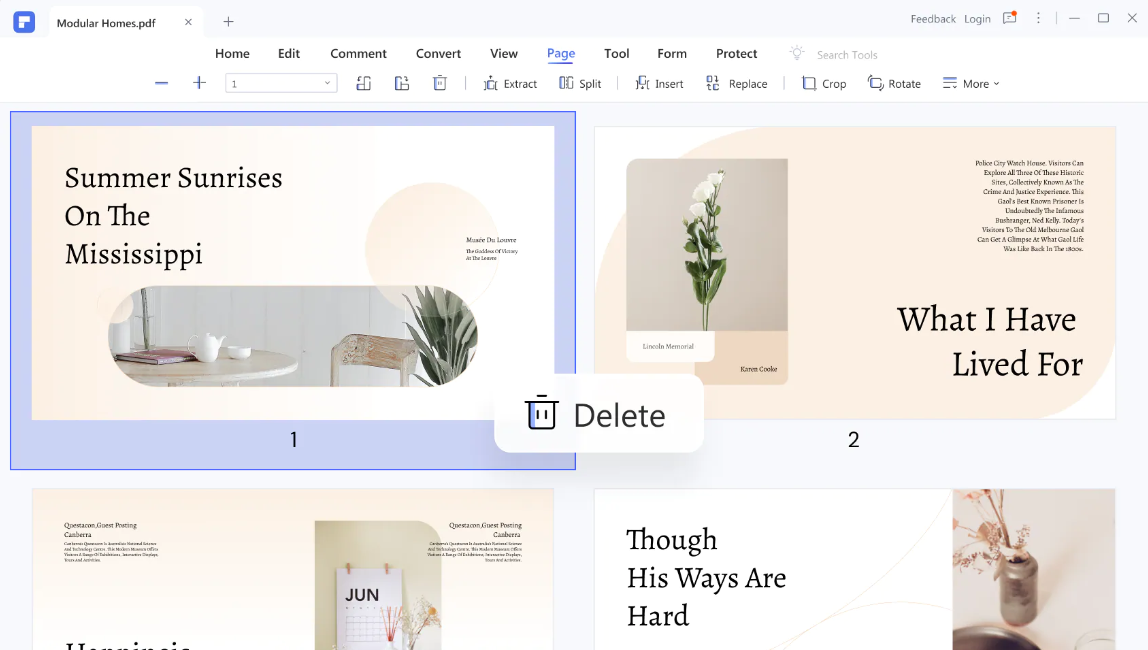
Task: Expand the More options dropdown
Action: (971, 84)
